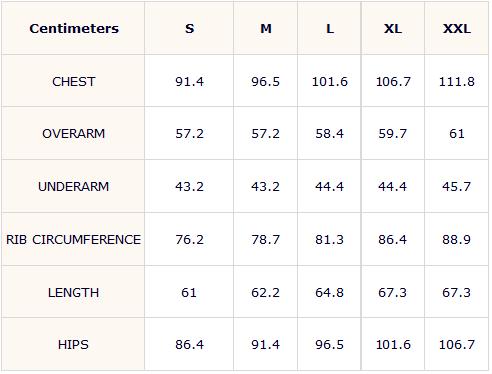This screenshot has width=492, height=374.
Task: Click the Centimeters header cell
Action: pyautogui.click(x=74, y=29)
